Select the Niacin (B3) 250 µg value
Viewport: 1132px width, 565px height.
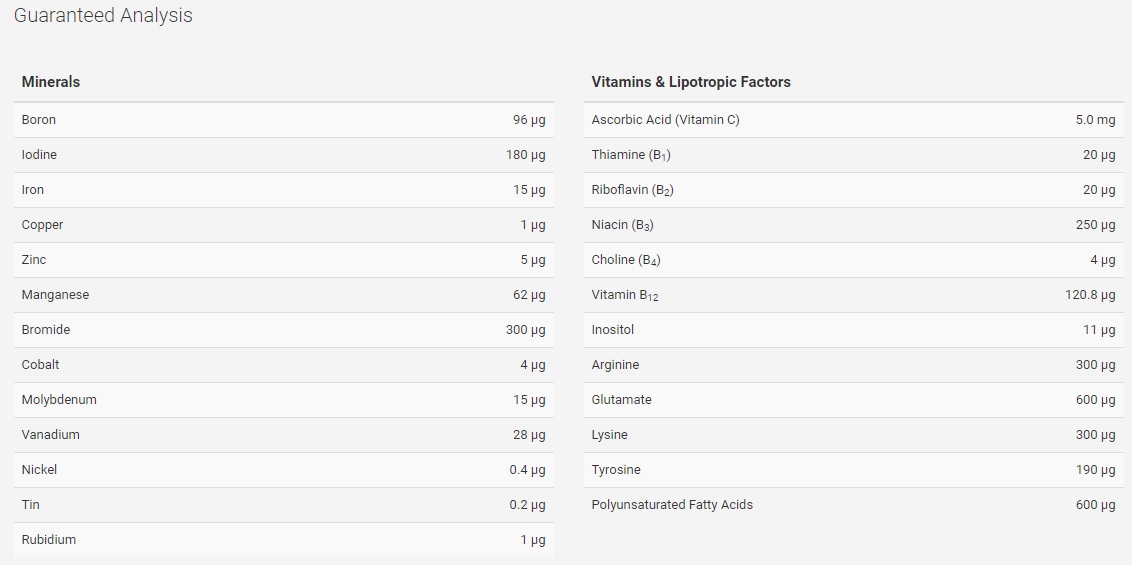1095,225
